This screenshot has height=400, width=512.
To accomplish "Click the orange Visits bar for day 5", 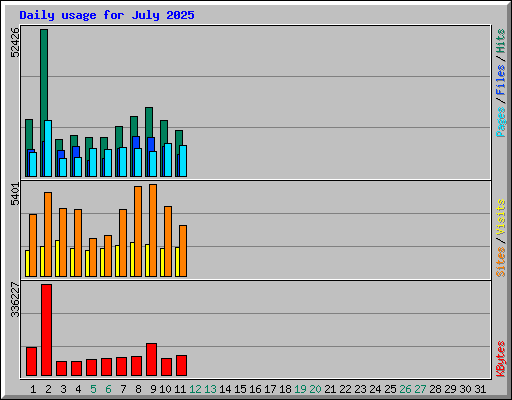I will tap(93, 257).
